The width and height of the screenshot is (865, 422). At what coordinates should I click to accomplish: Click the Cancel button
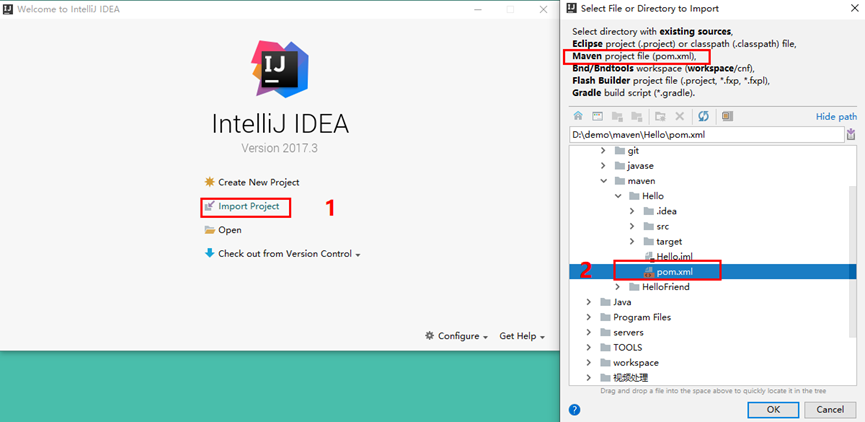tap(830, 410)
